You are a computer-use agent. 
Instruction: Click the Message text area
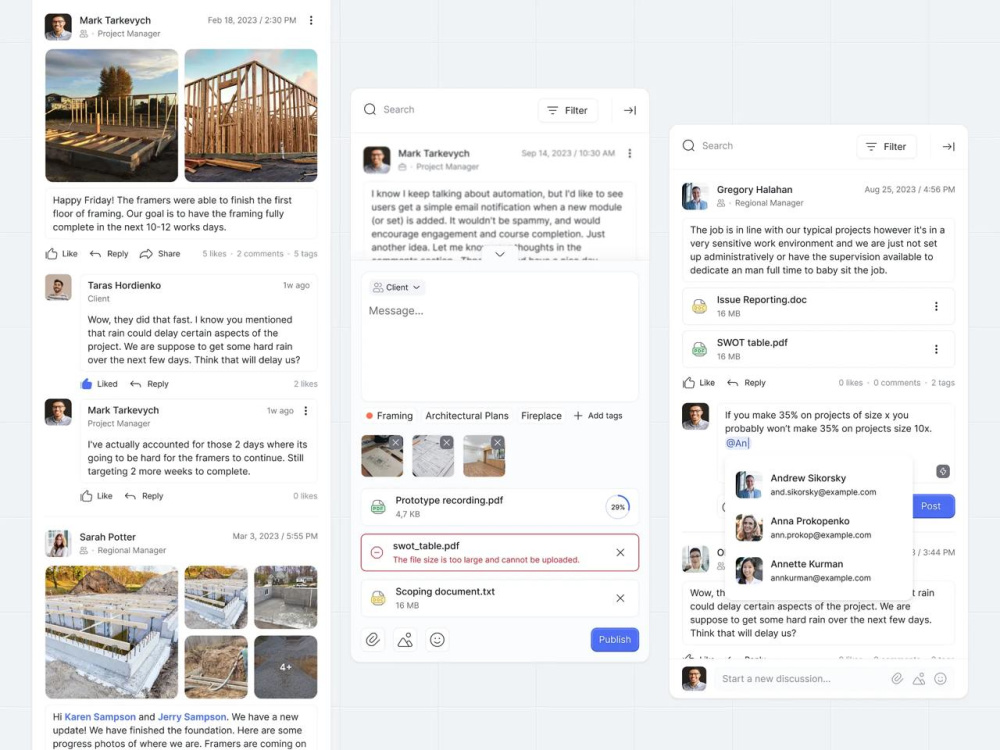(500, 338)
